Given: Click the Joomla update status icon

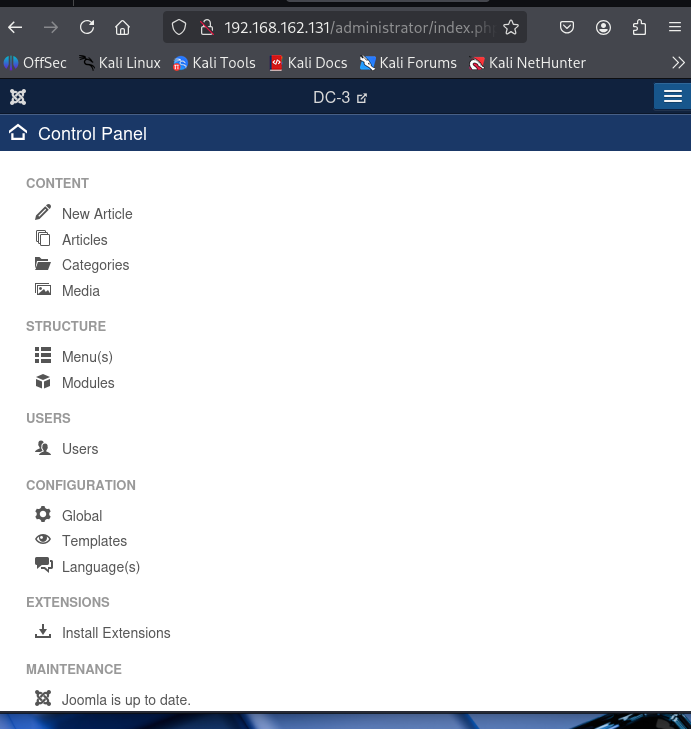Looking at the screenshot, I should point(43,698).
